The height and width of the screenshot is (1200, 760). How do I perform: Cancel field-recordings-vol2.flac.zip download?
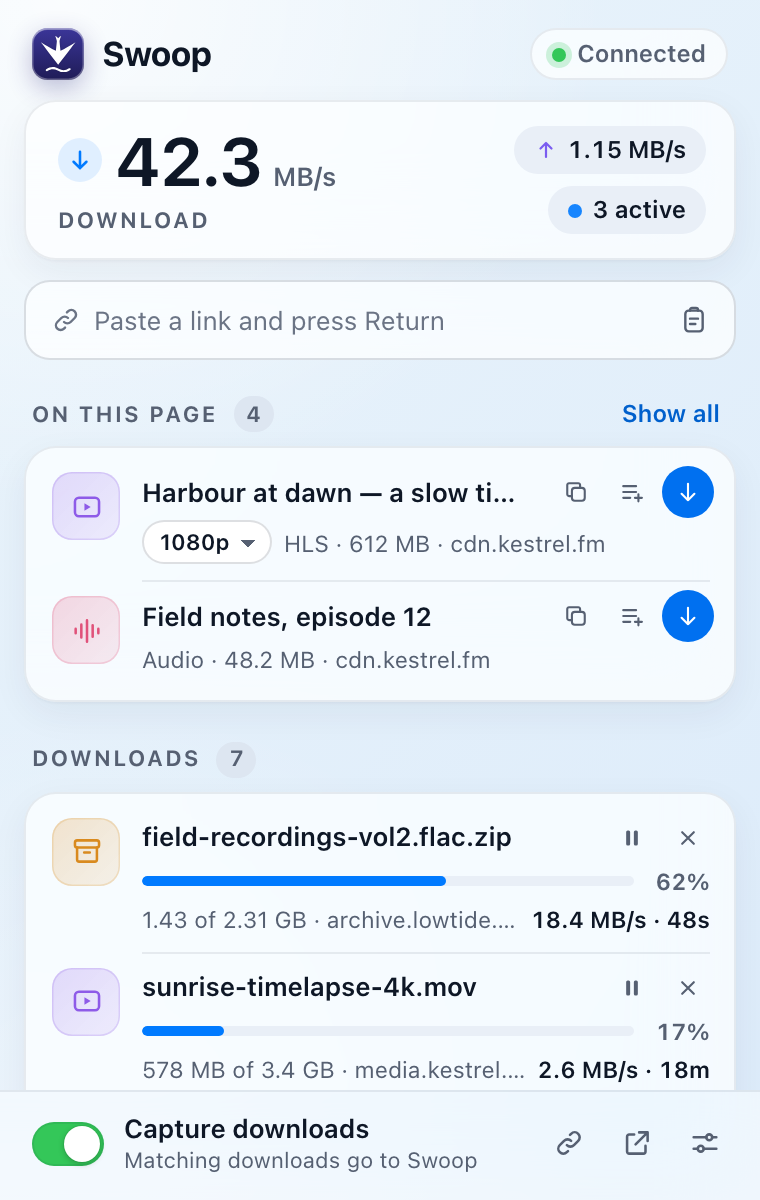688,838
